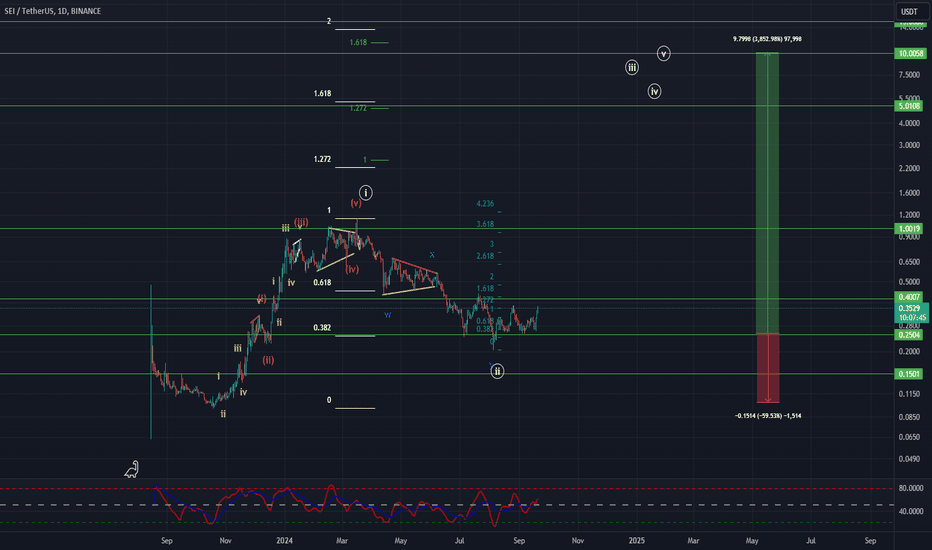The image size is (932, 550).
Task: Click the 5.0108 price line label
Action: [x=909, y=106]
